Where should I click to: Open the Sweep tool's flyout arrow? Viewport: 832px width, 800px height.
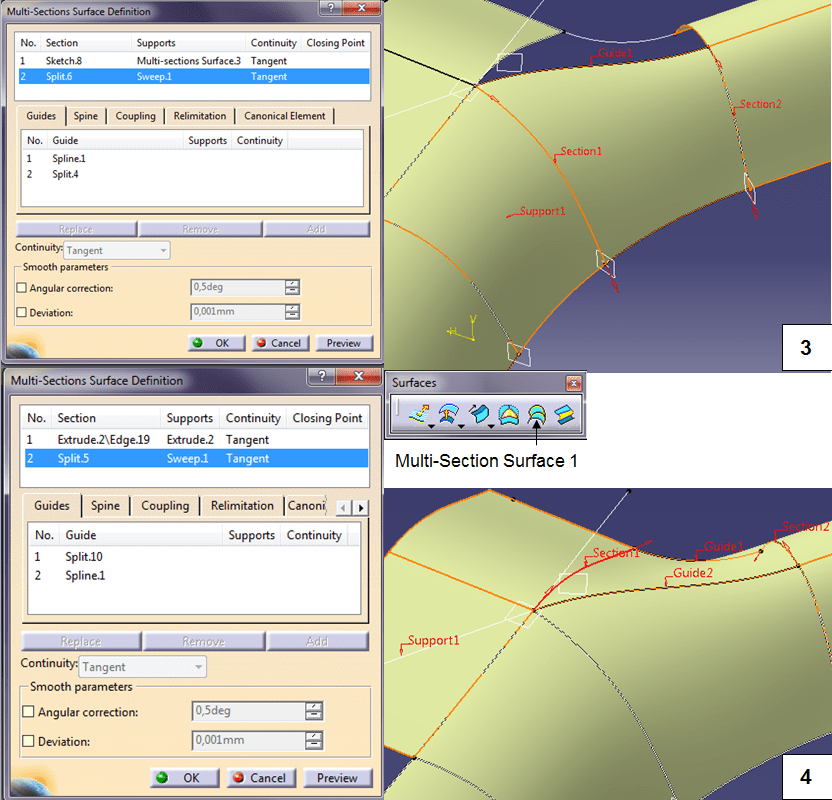click(x=493, y=426)
